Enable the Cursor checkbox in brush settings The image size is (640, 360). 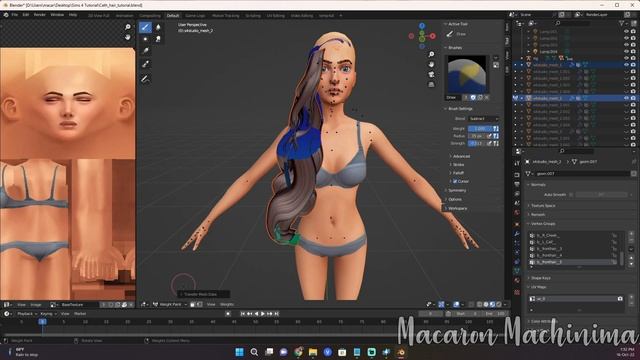tap(455, 181)
